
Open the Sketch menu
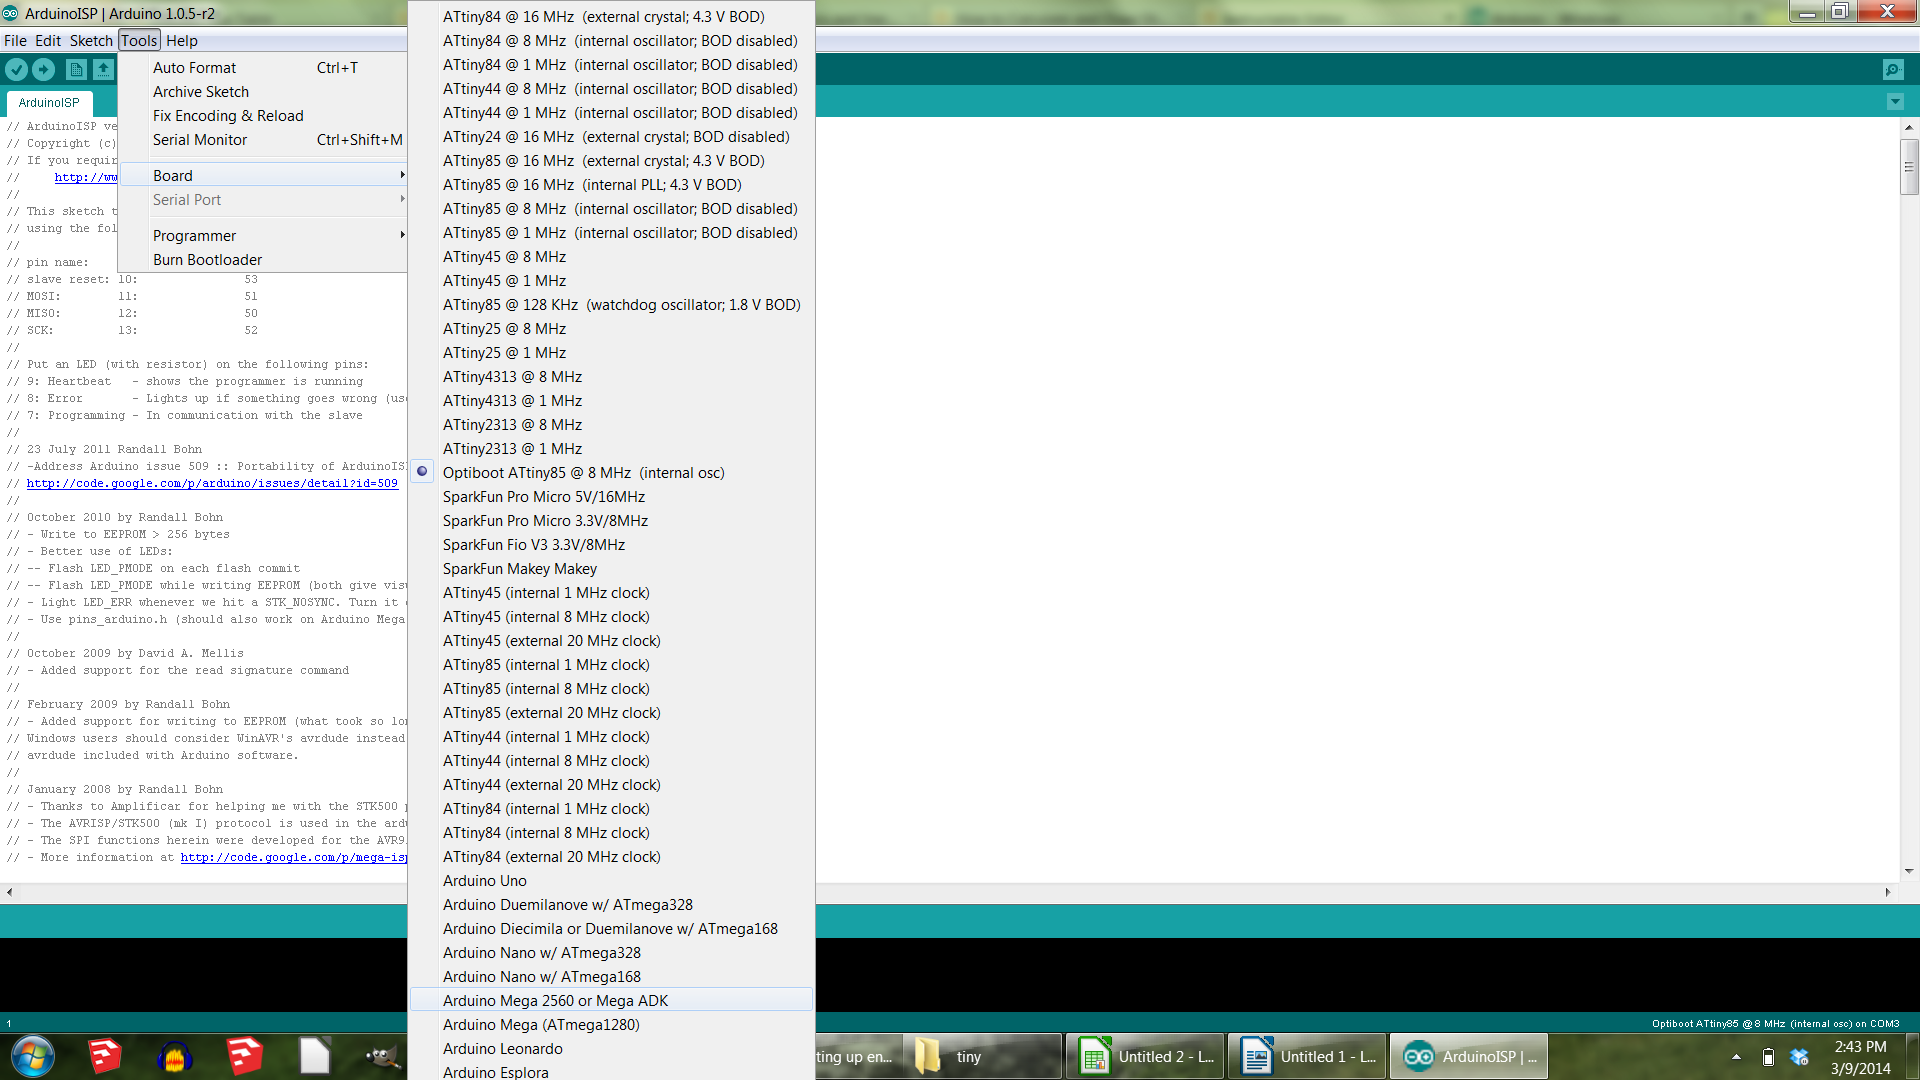(x=90, y=41)
